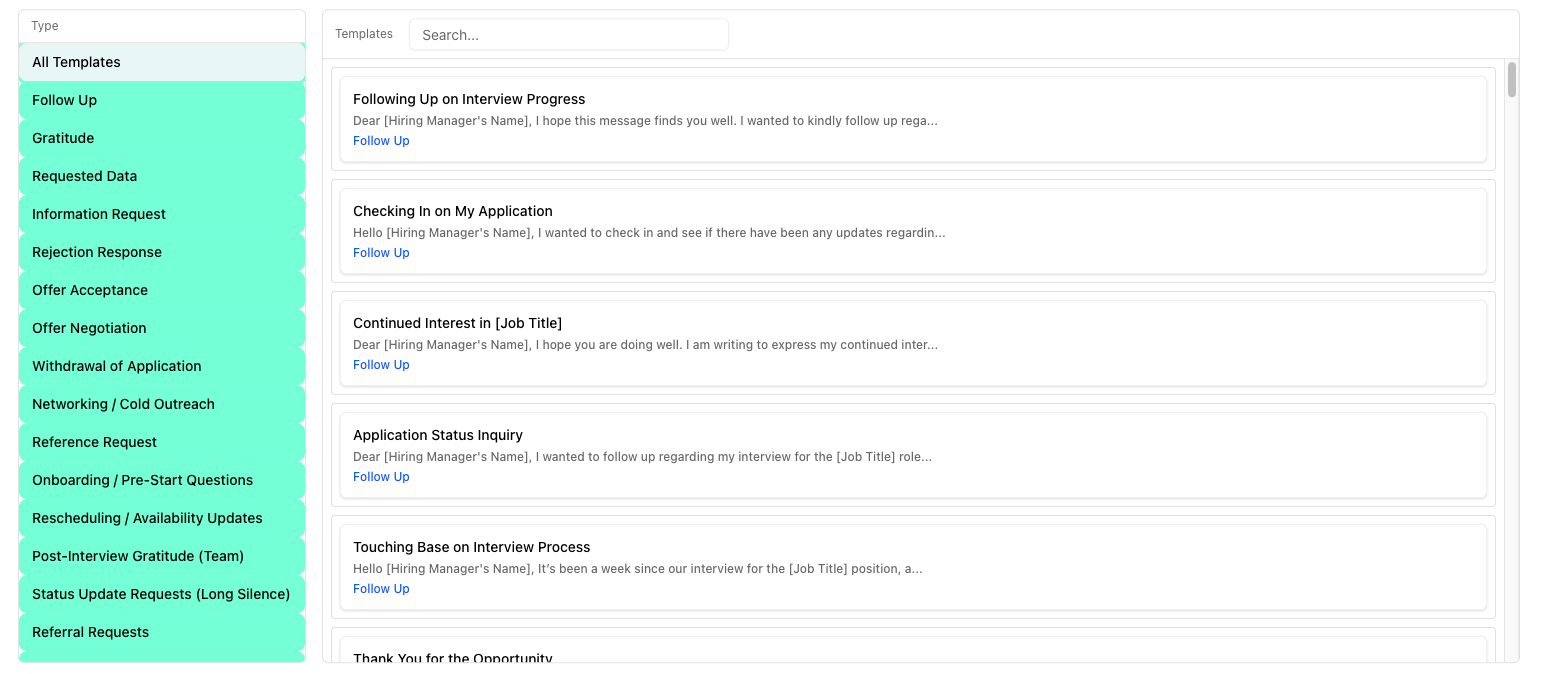Click the template Search field
This screenshot has height=674, width=1541.
tap(568, 35)
